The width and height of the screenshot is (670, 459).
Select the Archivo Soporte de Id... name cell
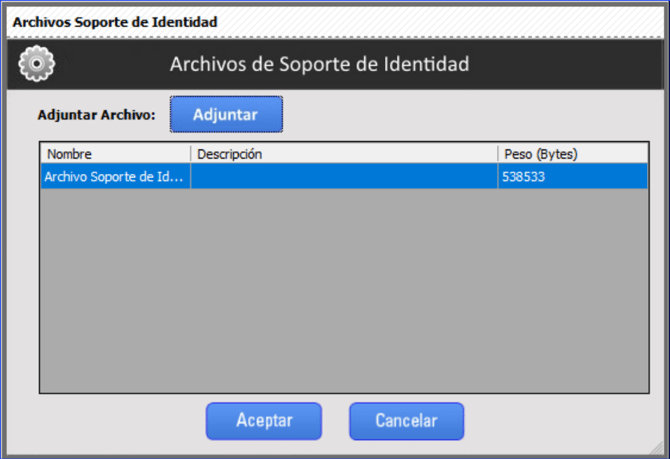pos(115,176)
